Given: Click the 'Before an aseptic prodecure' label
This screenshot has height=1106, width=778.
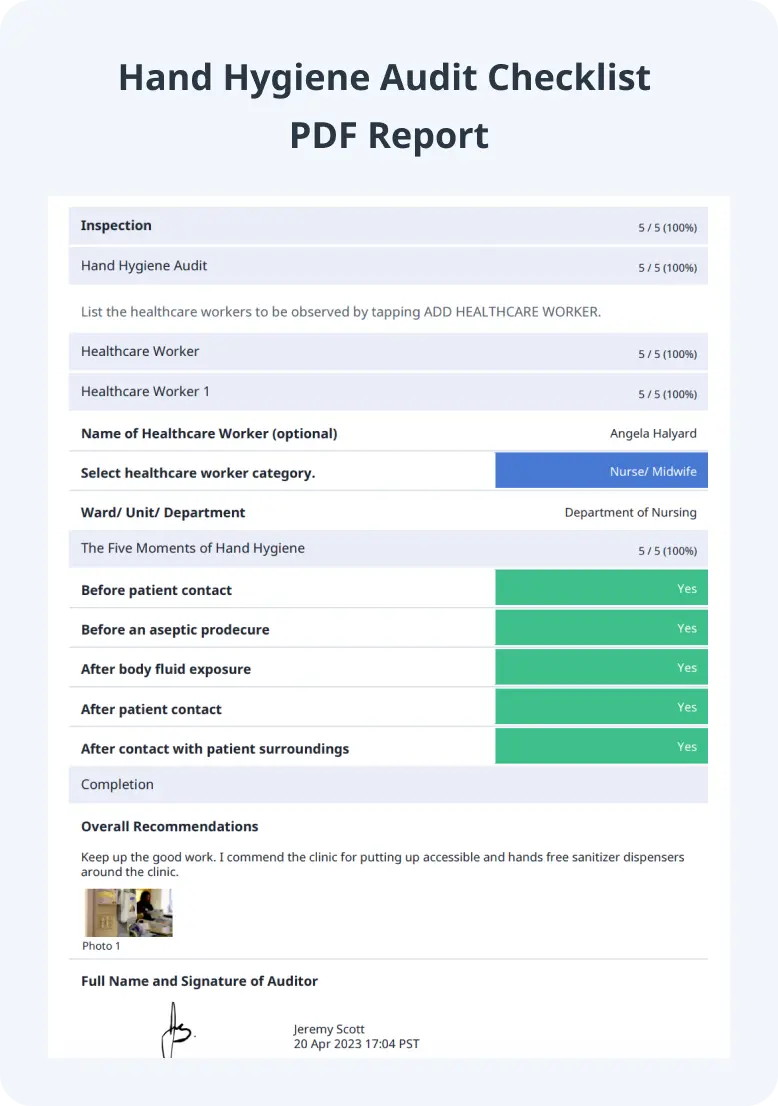Looking at the screenshot, I should point(175,630).
